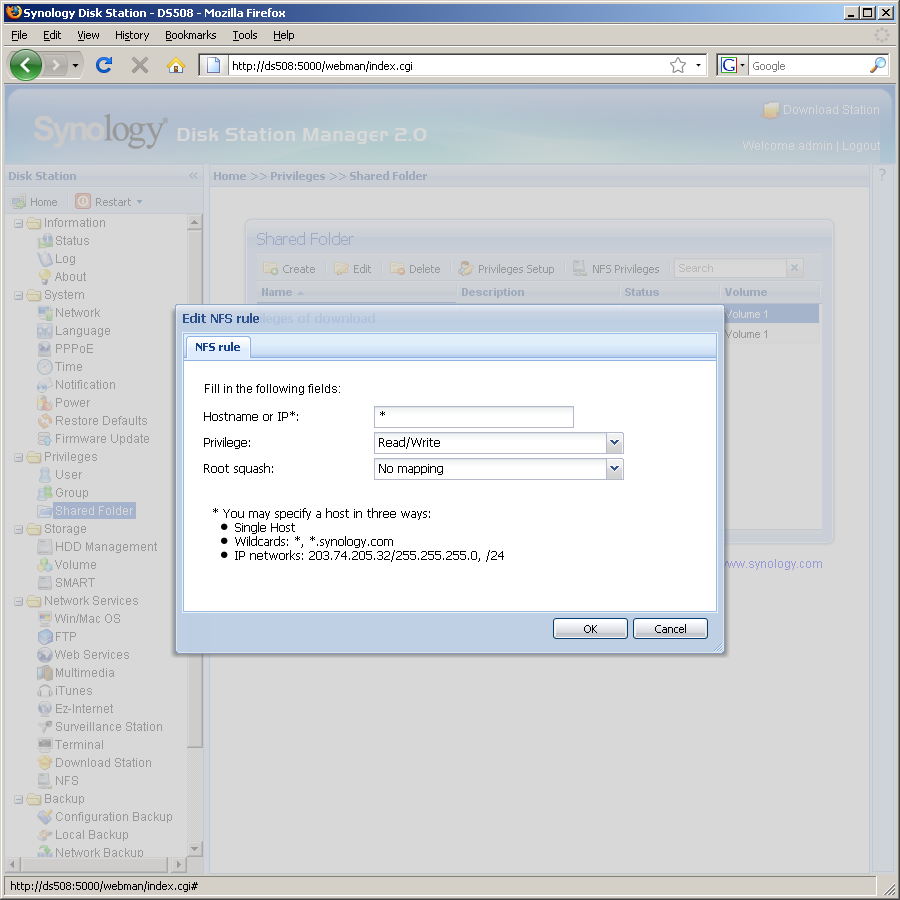This screenshot has height=900, width=900.
Task: Open the search engine selector dropdown
Action: [742, 65]
